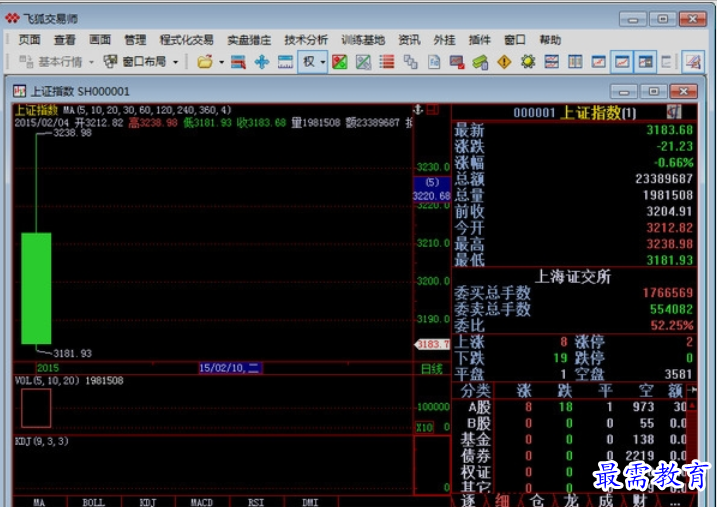This screenshot has height=507, width=717.
Task: Click the yellow diamond warning icon
Action: 504,62
